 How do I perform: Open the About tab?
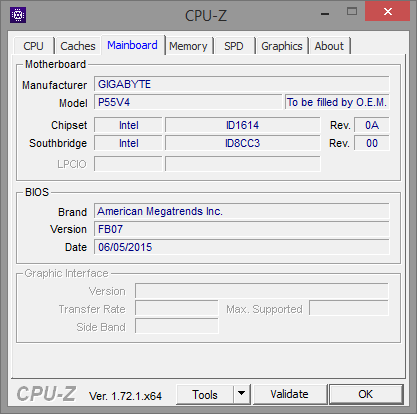tap(329, 46)
